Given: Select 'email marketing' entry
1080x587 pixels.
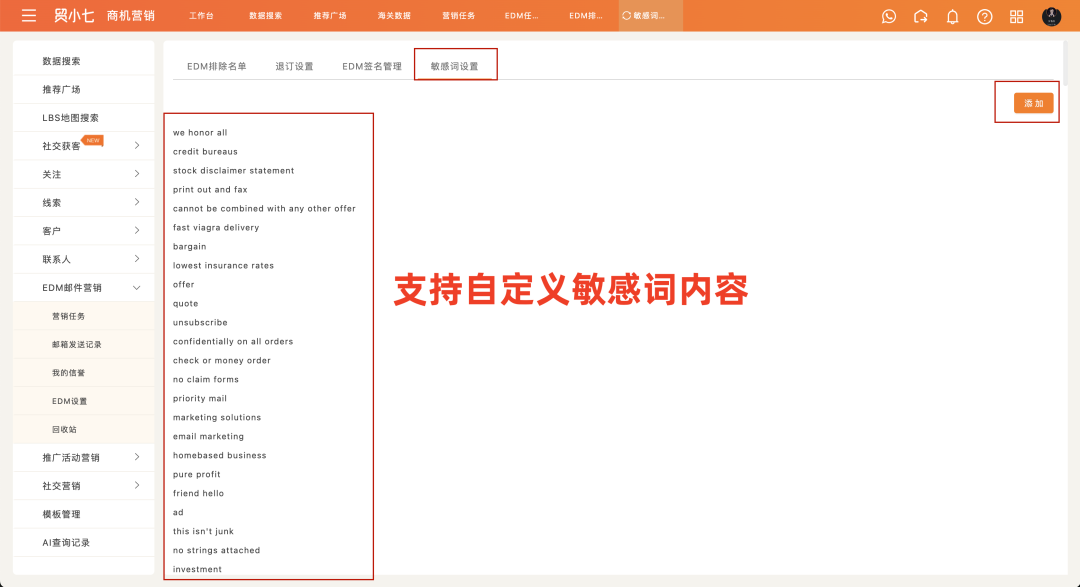Looking at the screenshot, I should 208,436.
